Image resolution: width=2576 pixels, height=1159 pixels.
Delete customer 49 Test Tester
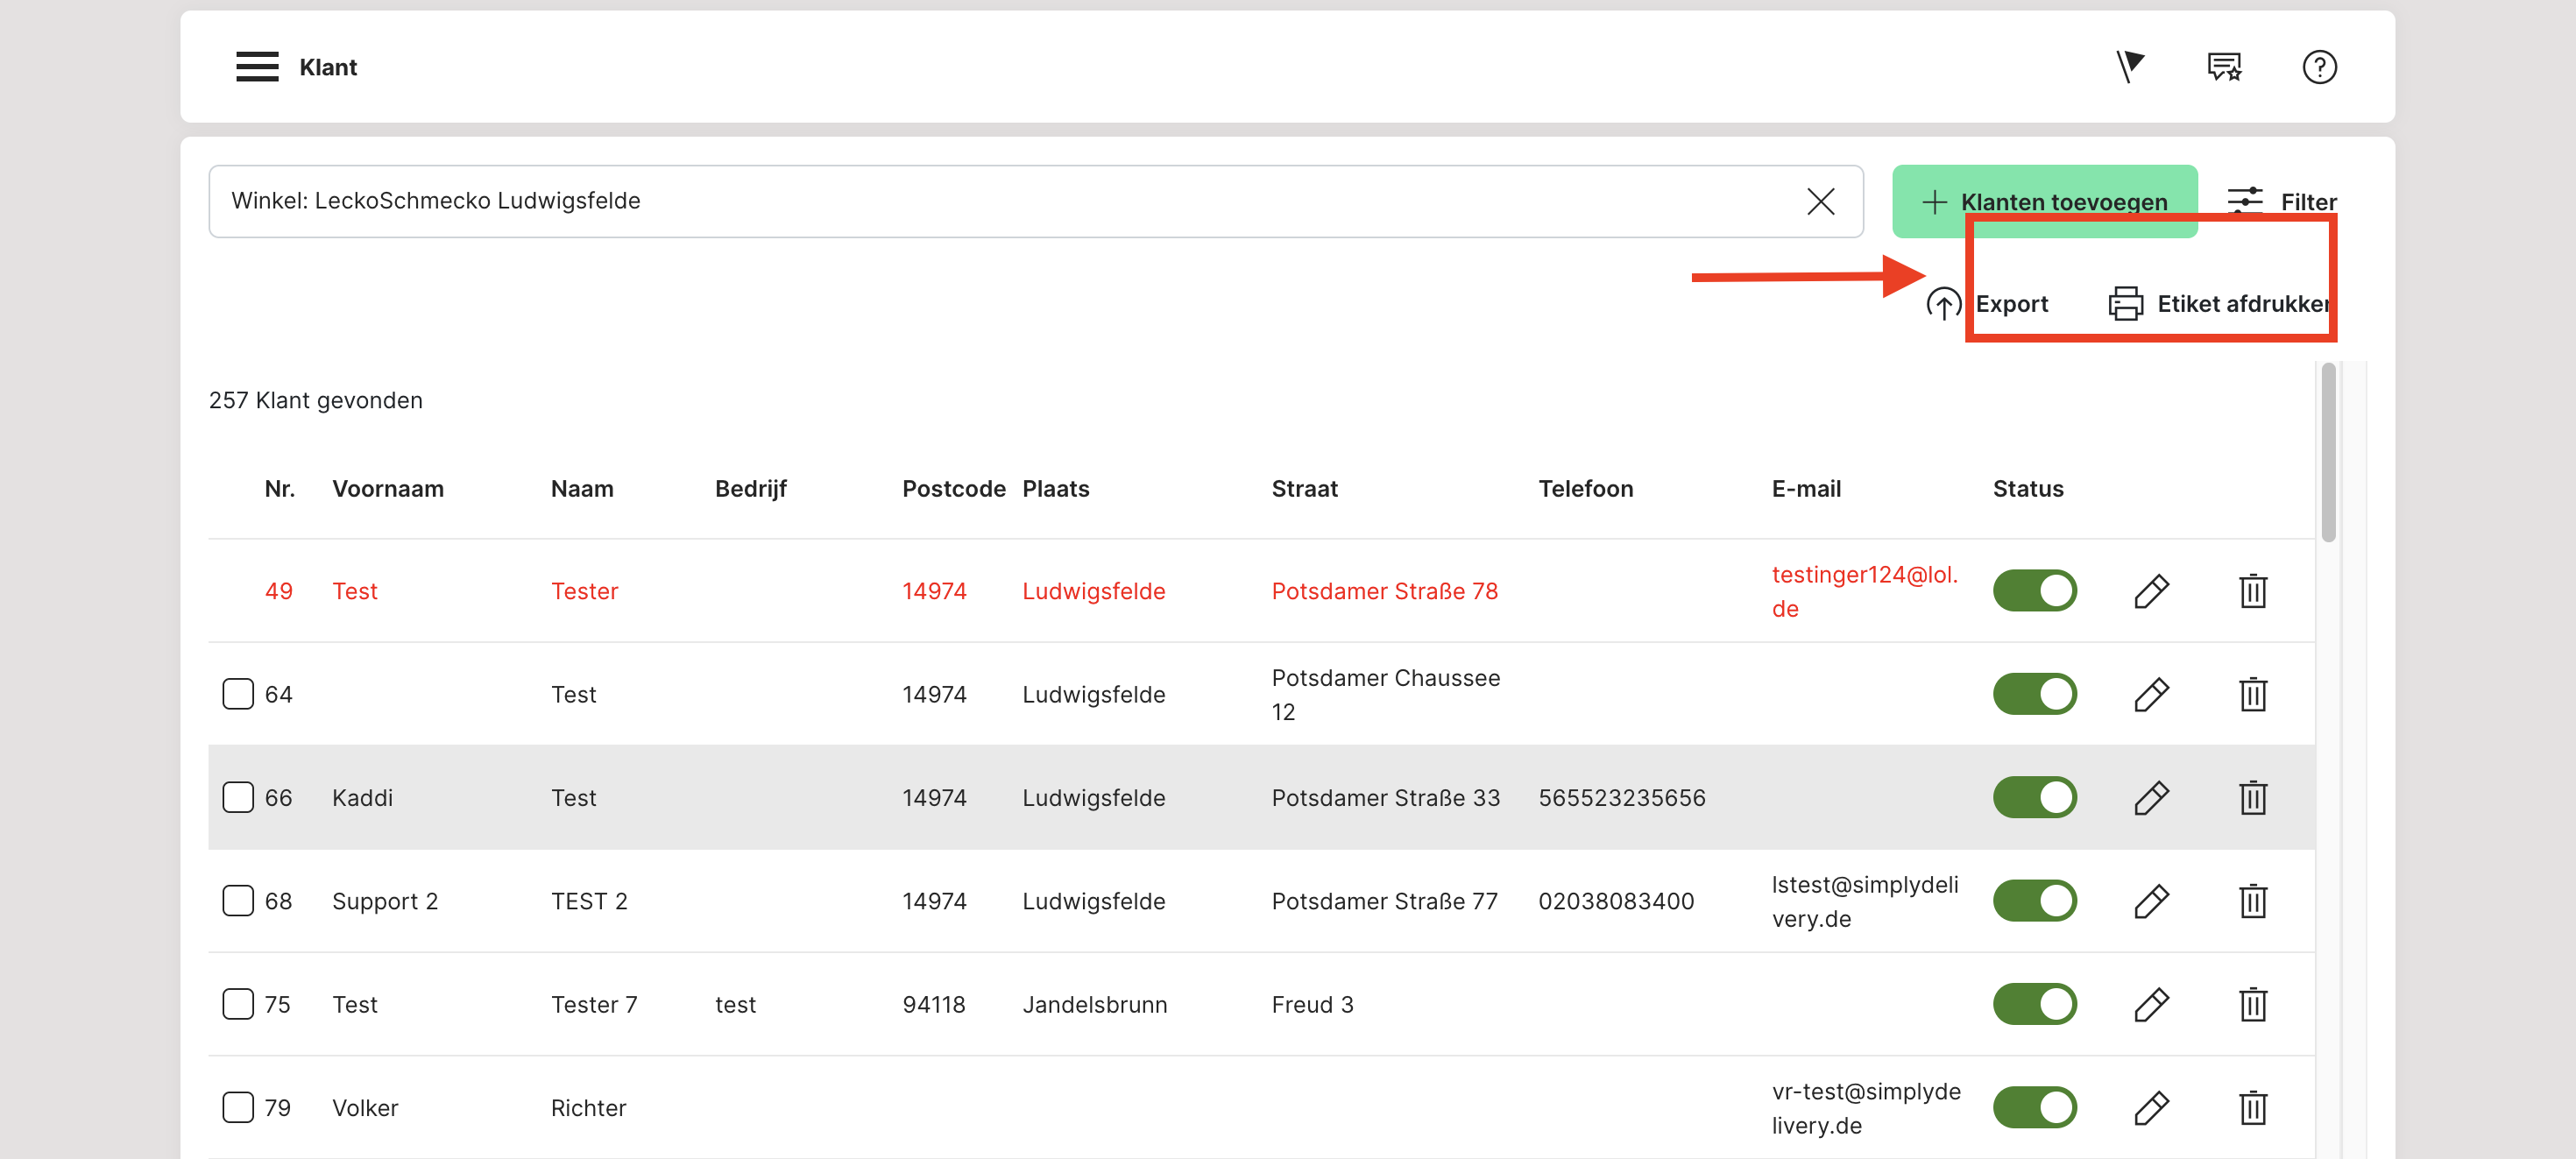click(x=2252, y=591)
